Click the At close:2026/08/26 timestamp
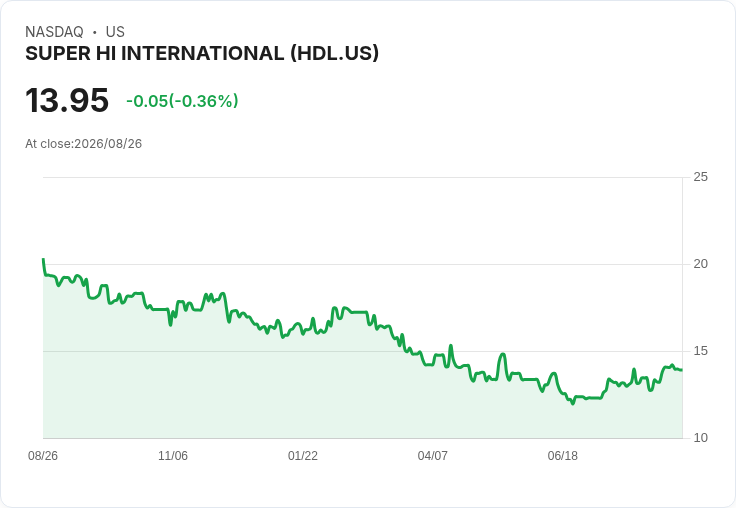 [x=84, y=144]
